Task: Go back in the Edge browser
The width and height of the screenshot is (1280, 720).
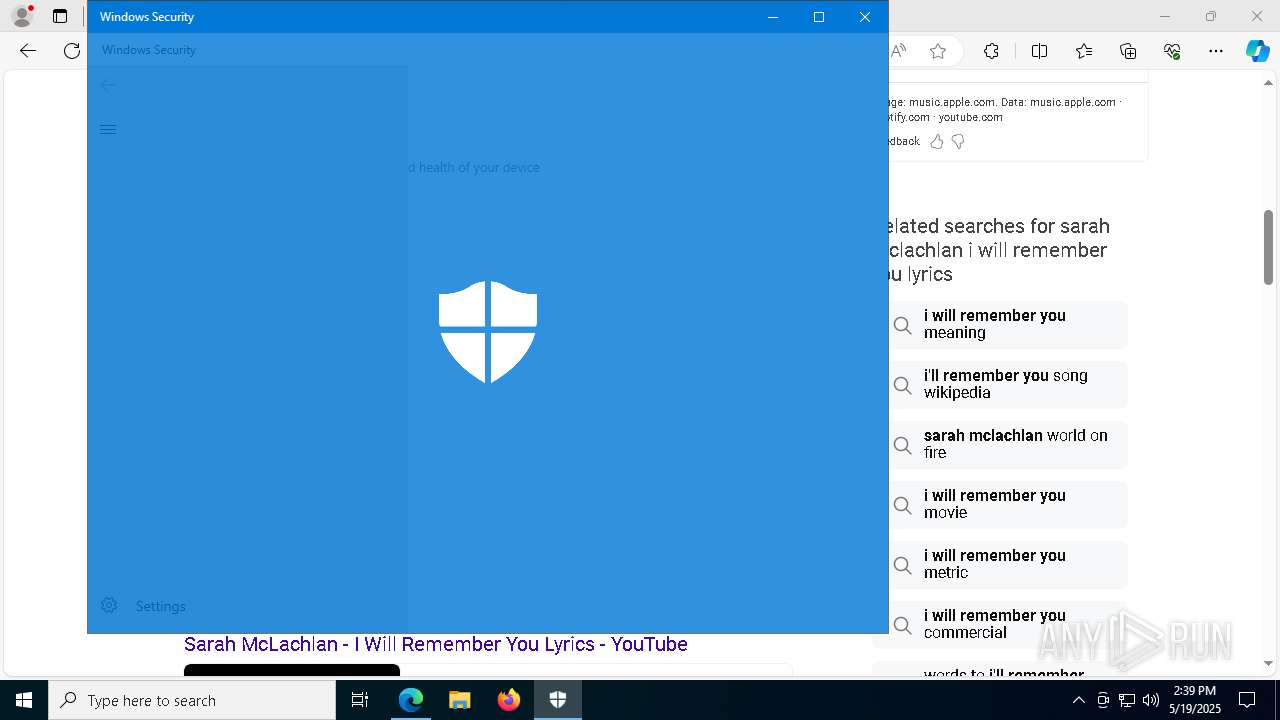Action: (x=28, y=51)
